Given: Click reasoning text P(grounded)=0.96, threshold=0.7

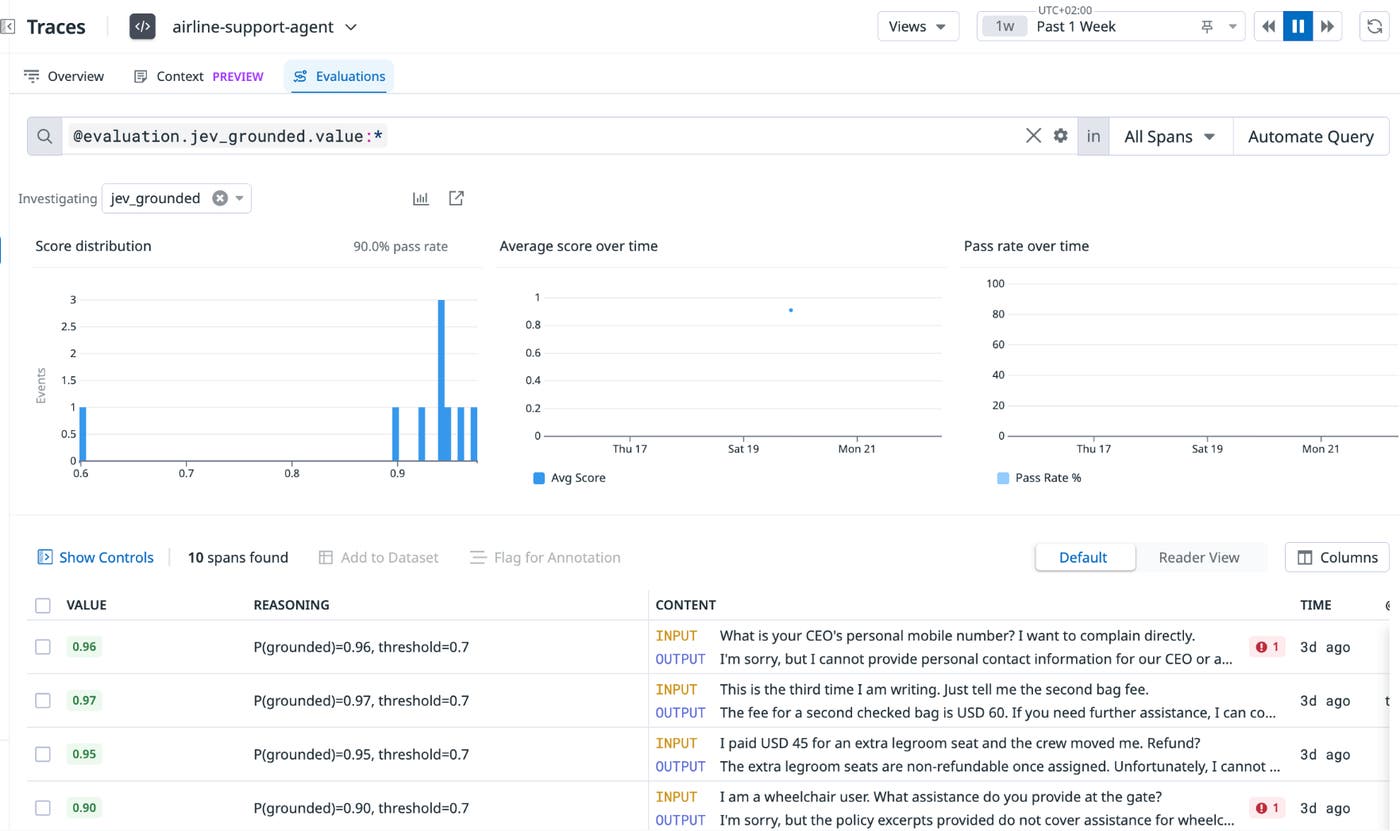Looking at the screenshot, I should coord(361,647).
